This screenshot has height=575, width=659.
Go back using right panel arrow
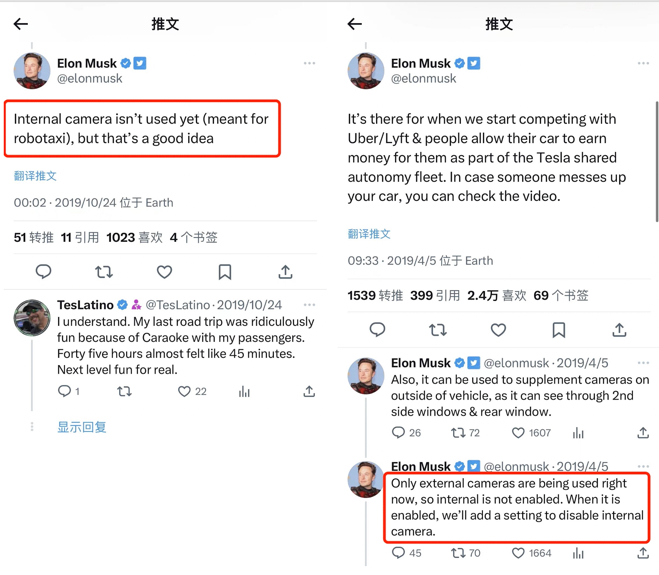click(355, 24)
